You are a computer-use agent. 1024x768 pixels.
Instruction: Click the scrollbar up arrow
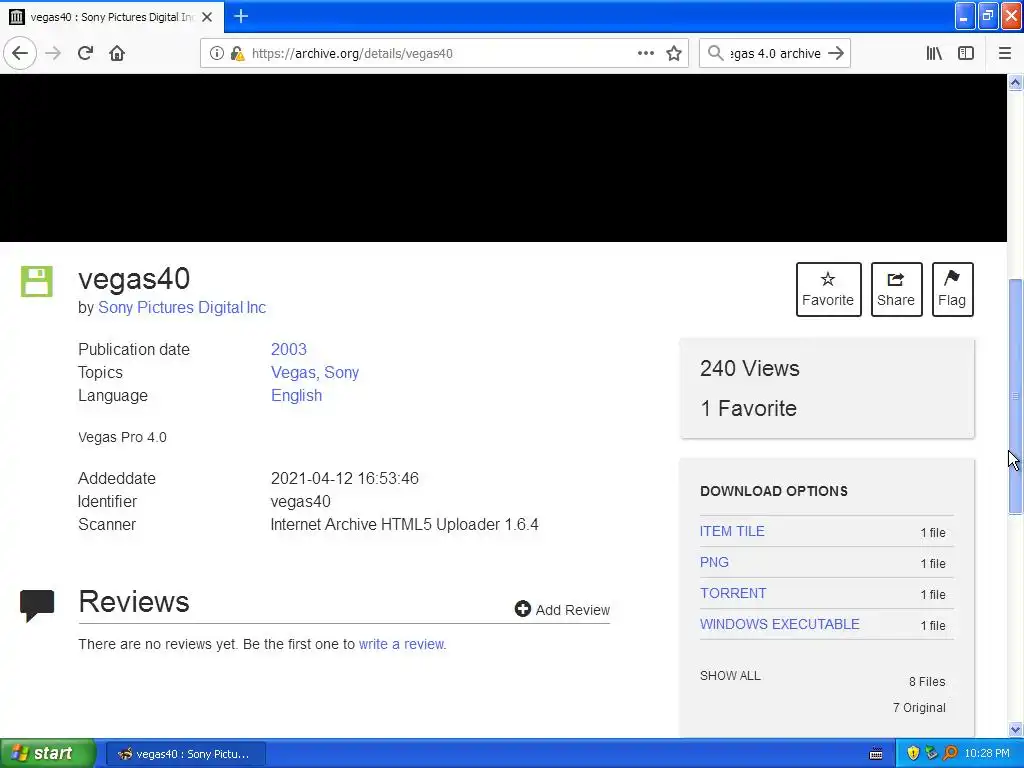(x=1015, y=82)
